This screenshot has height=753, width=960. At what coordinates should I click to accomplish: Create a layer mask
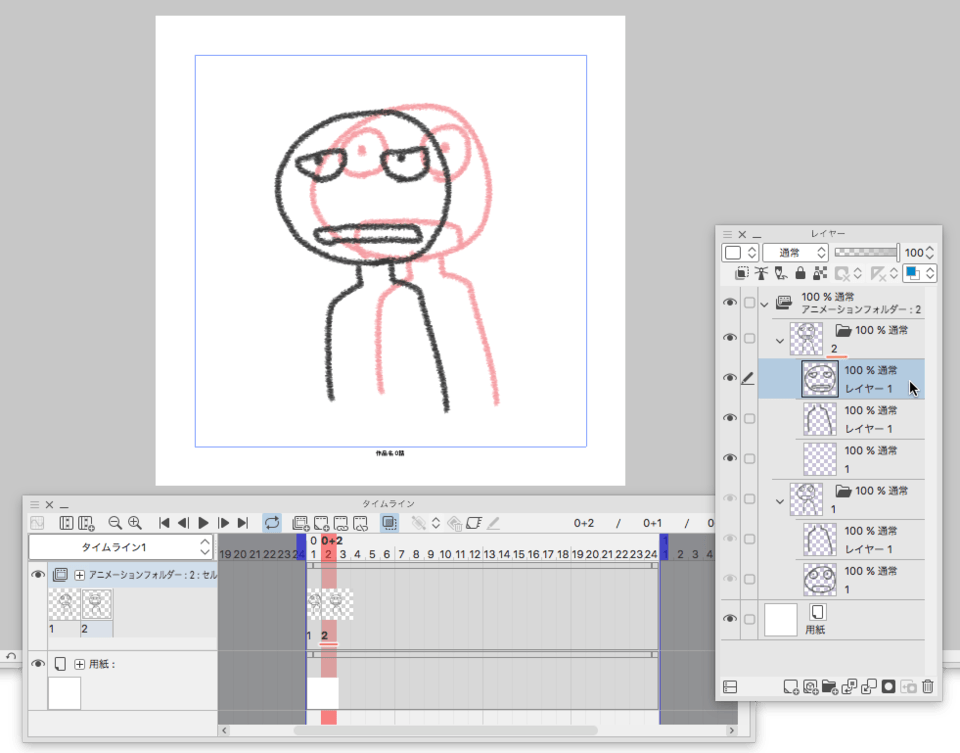tap(888, 687)
